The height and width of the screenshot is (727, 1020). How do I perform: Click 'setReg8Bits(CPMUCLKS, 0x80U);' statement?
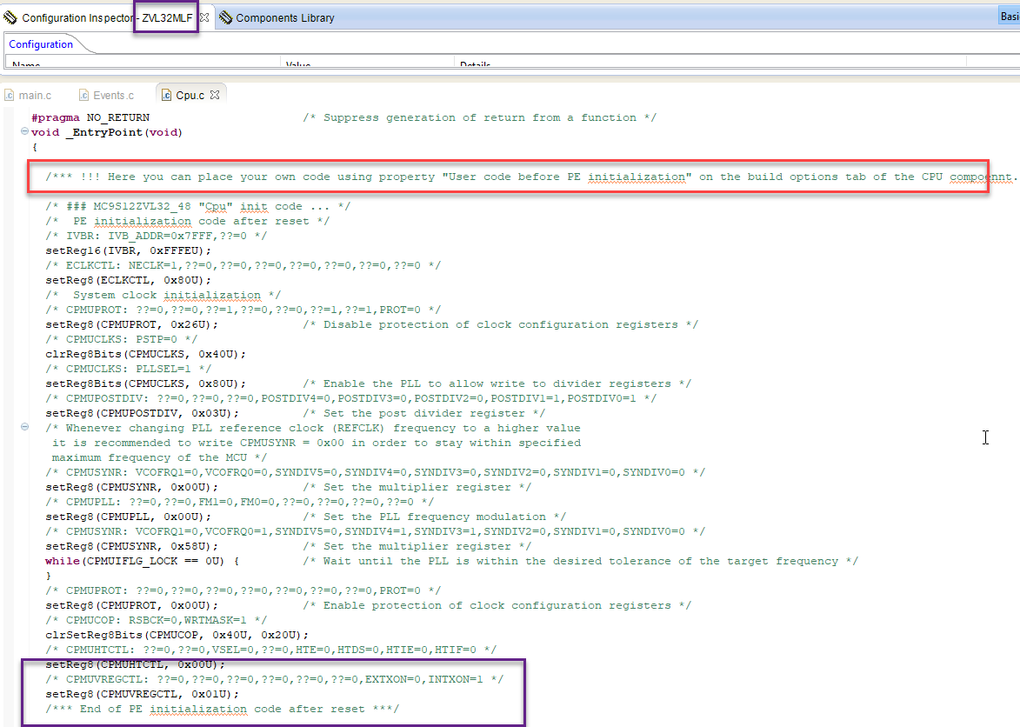pos(146,384)
